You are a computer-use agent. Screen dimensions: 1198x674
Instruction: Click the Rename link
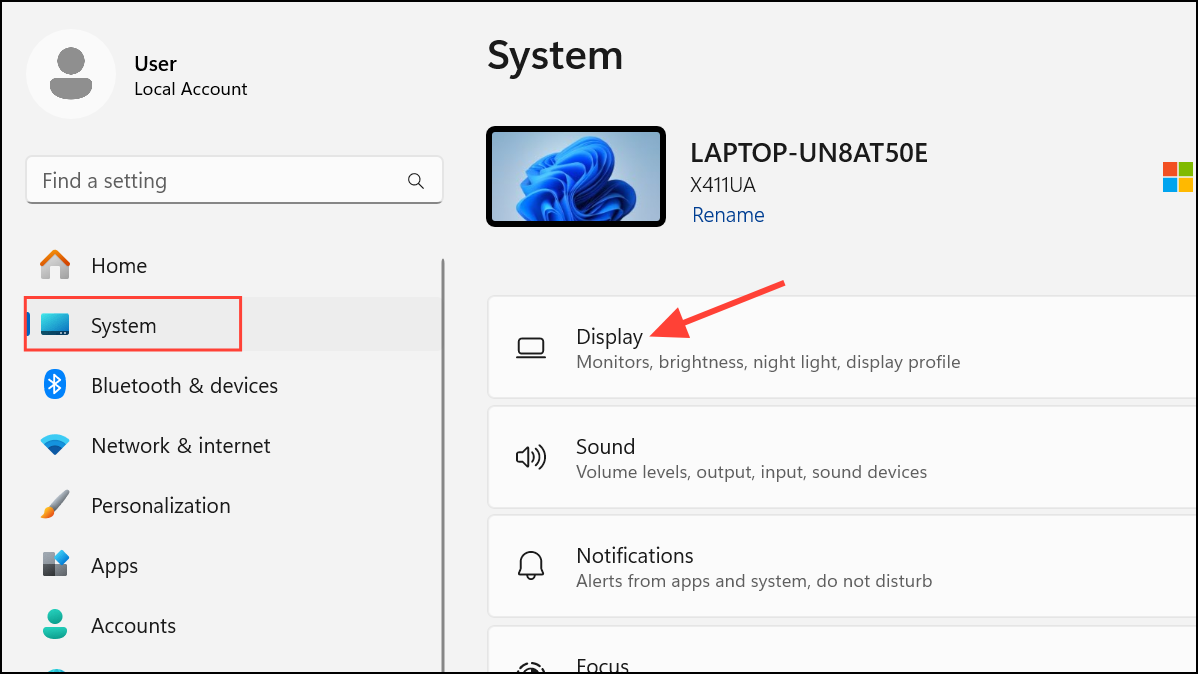click(728, 215)
